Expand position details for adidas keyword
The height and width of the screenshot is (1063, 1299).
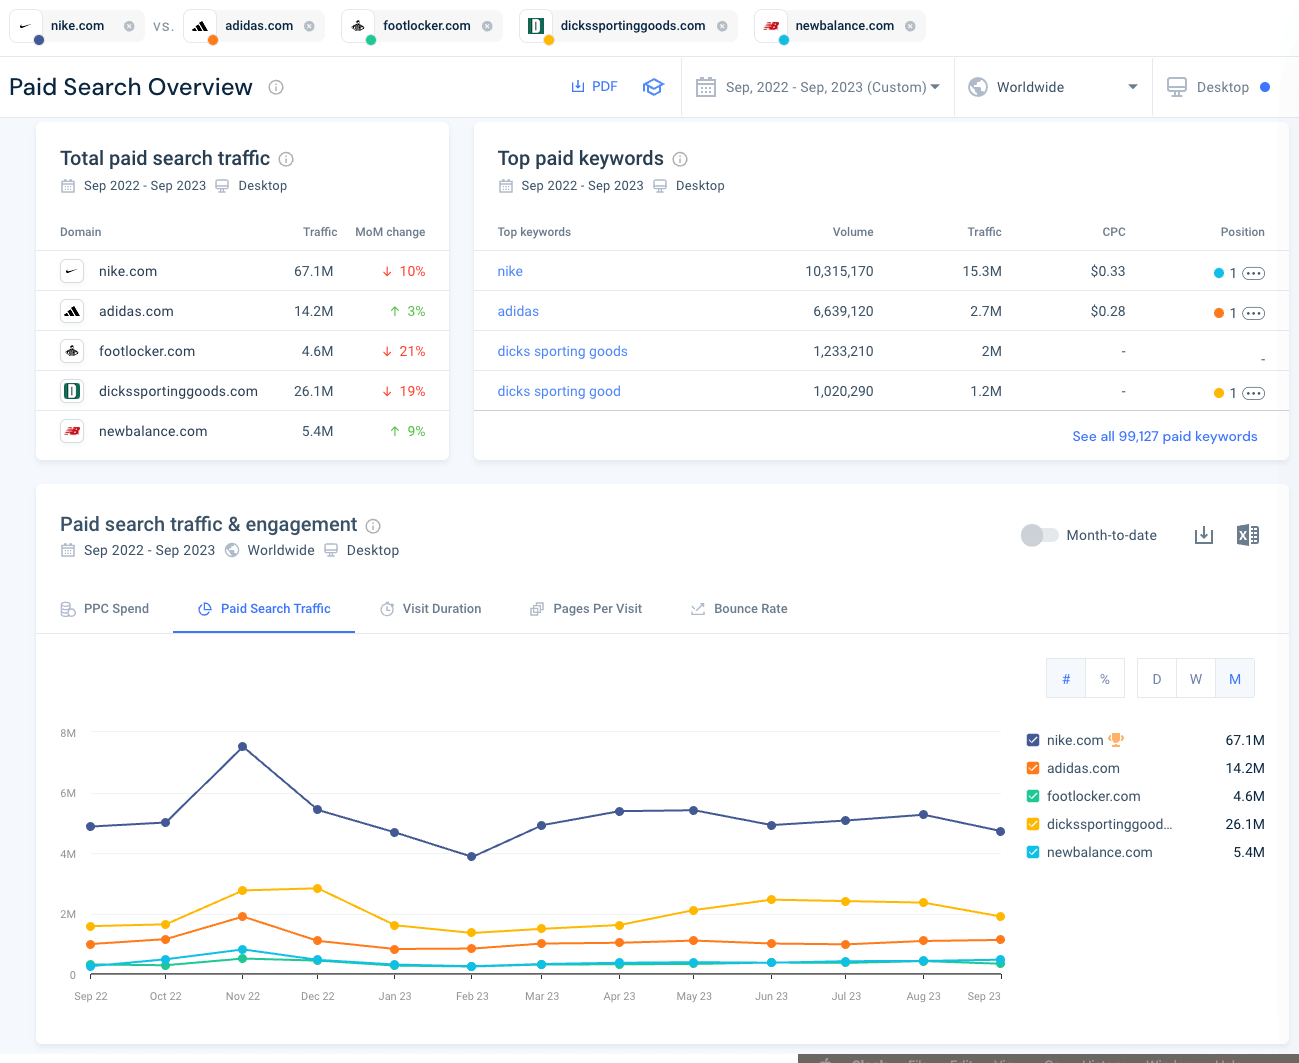(1254, 313)
